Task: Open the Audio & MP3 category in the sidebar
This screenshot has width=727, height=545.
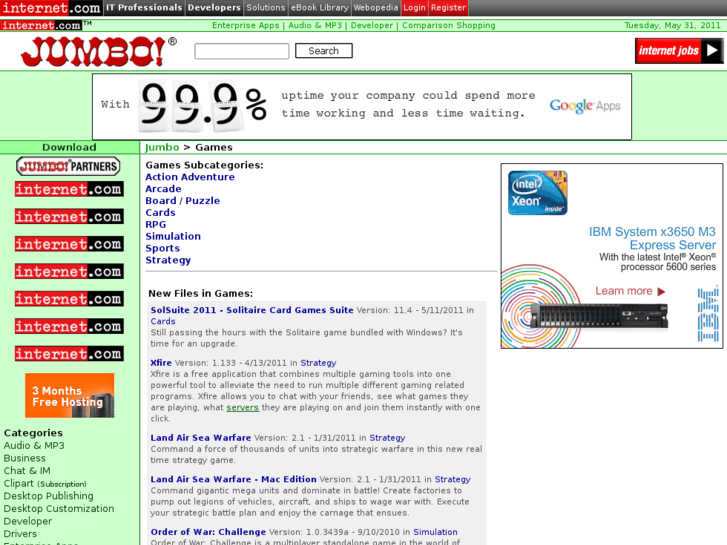Action: [x=34, y=446]
